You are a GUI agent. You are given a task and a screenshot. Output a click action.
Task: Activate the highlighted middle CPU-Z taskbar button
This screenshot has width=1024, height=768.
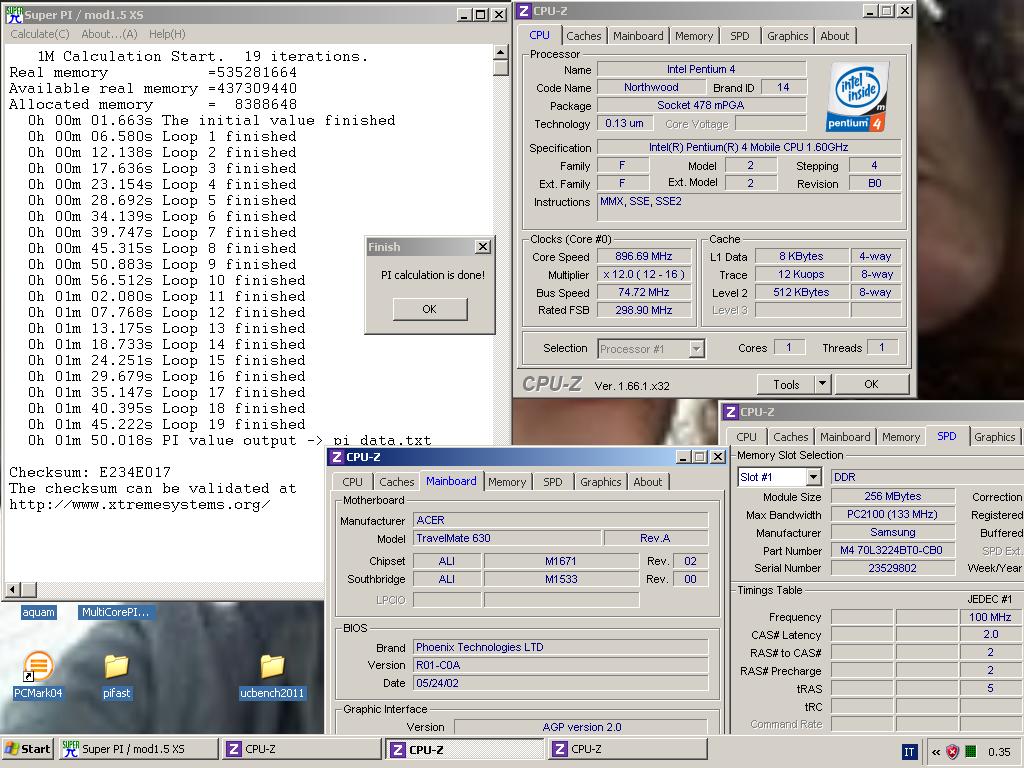(x=464, y=749)
